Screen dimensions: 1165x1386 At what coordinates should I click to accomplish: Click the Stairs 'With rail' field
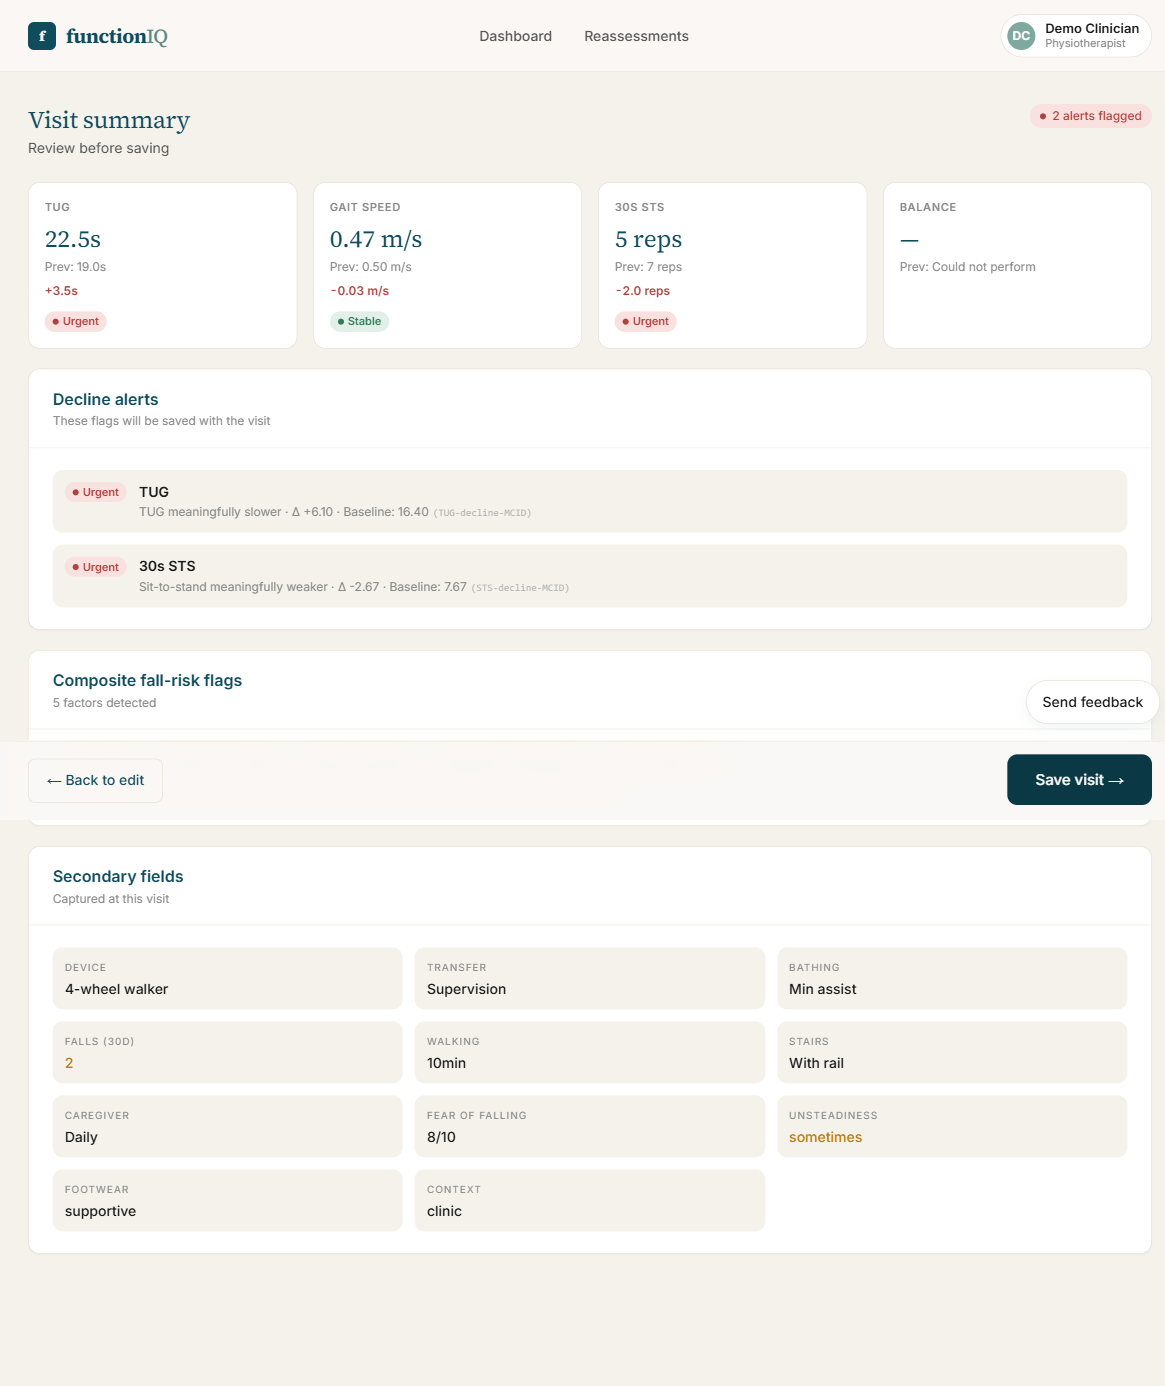(952, 1052)
